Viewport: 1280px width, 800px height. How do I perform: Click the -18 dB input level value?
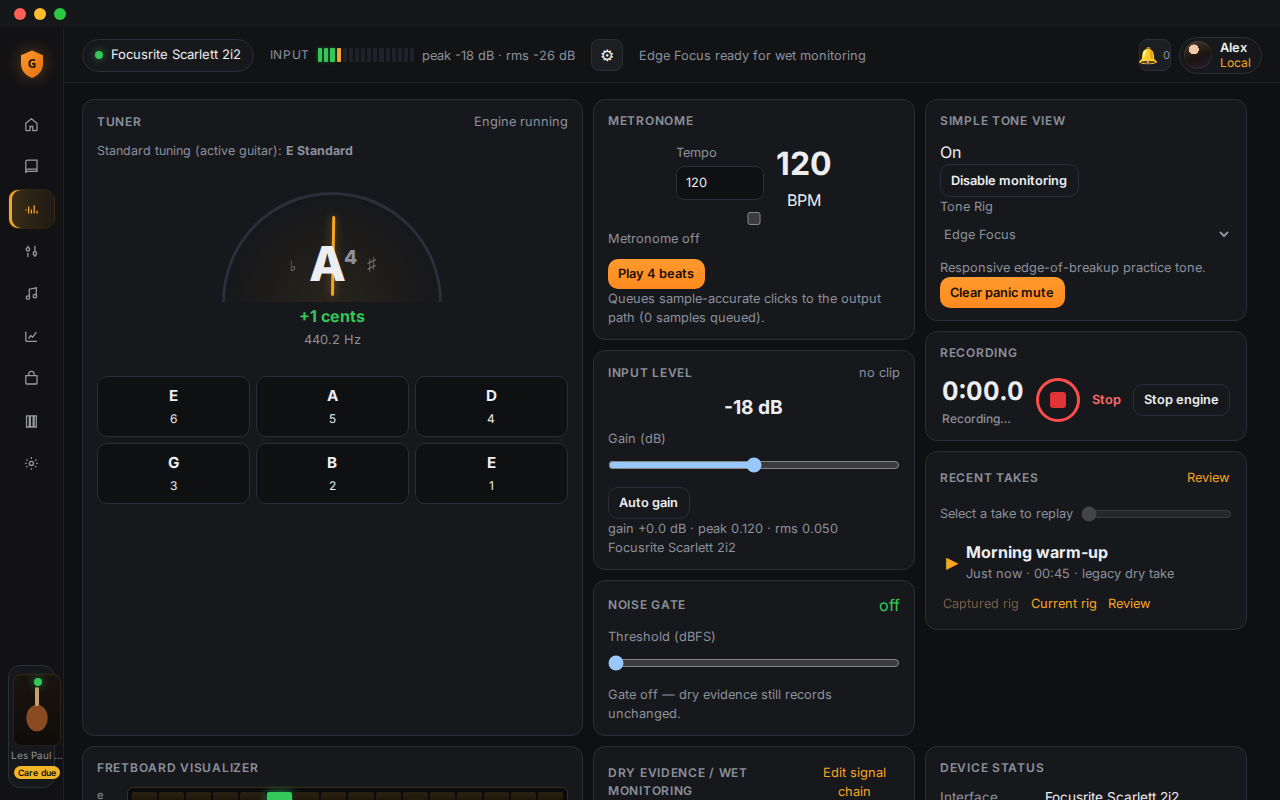753,407
